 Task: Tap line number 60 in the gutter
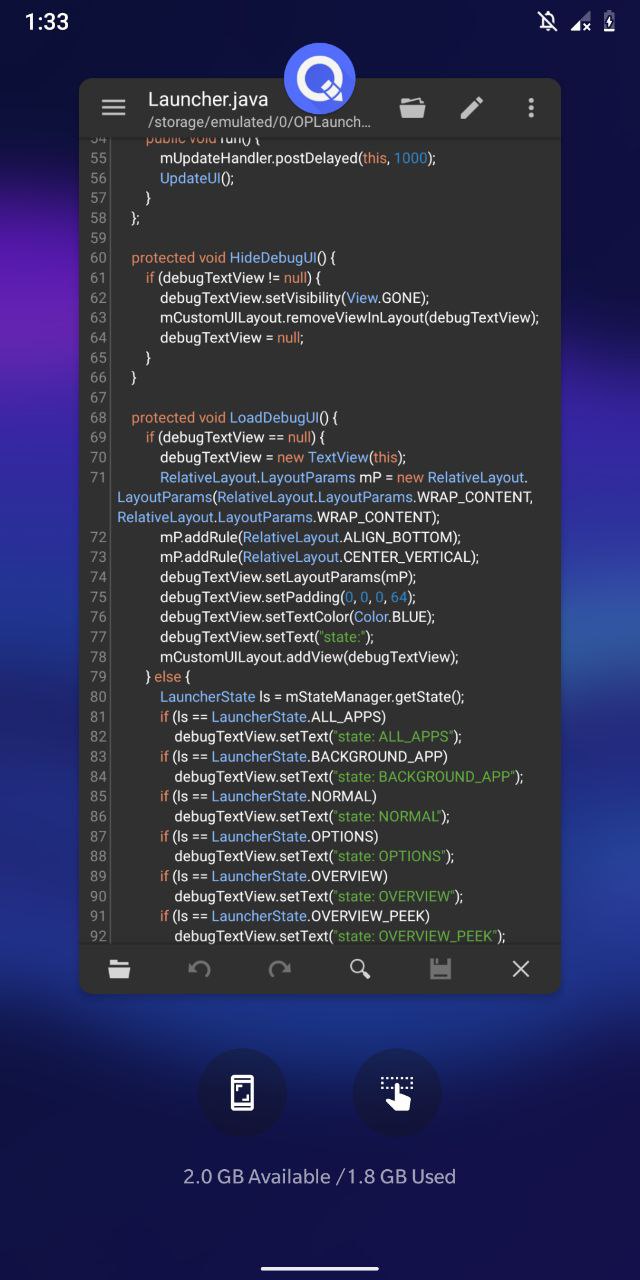click(98, 257)
